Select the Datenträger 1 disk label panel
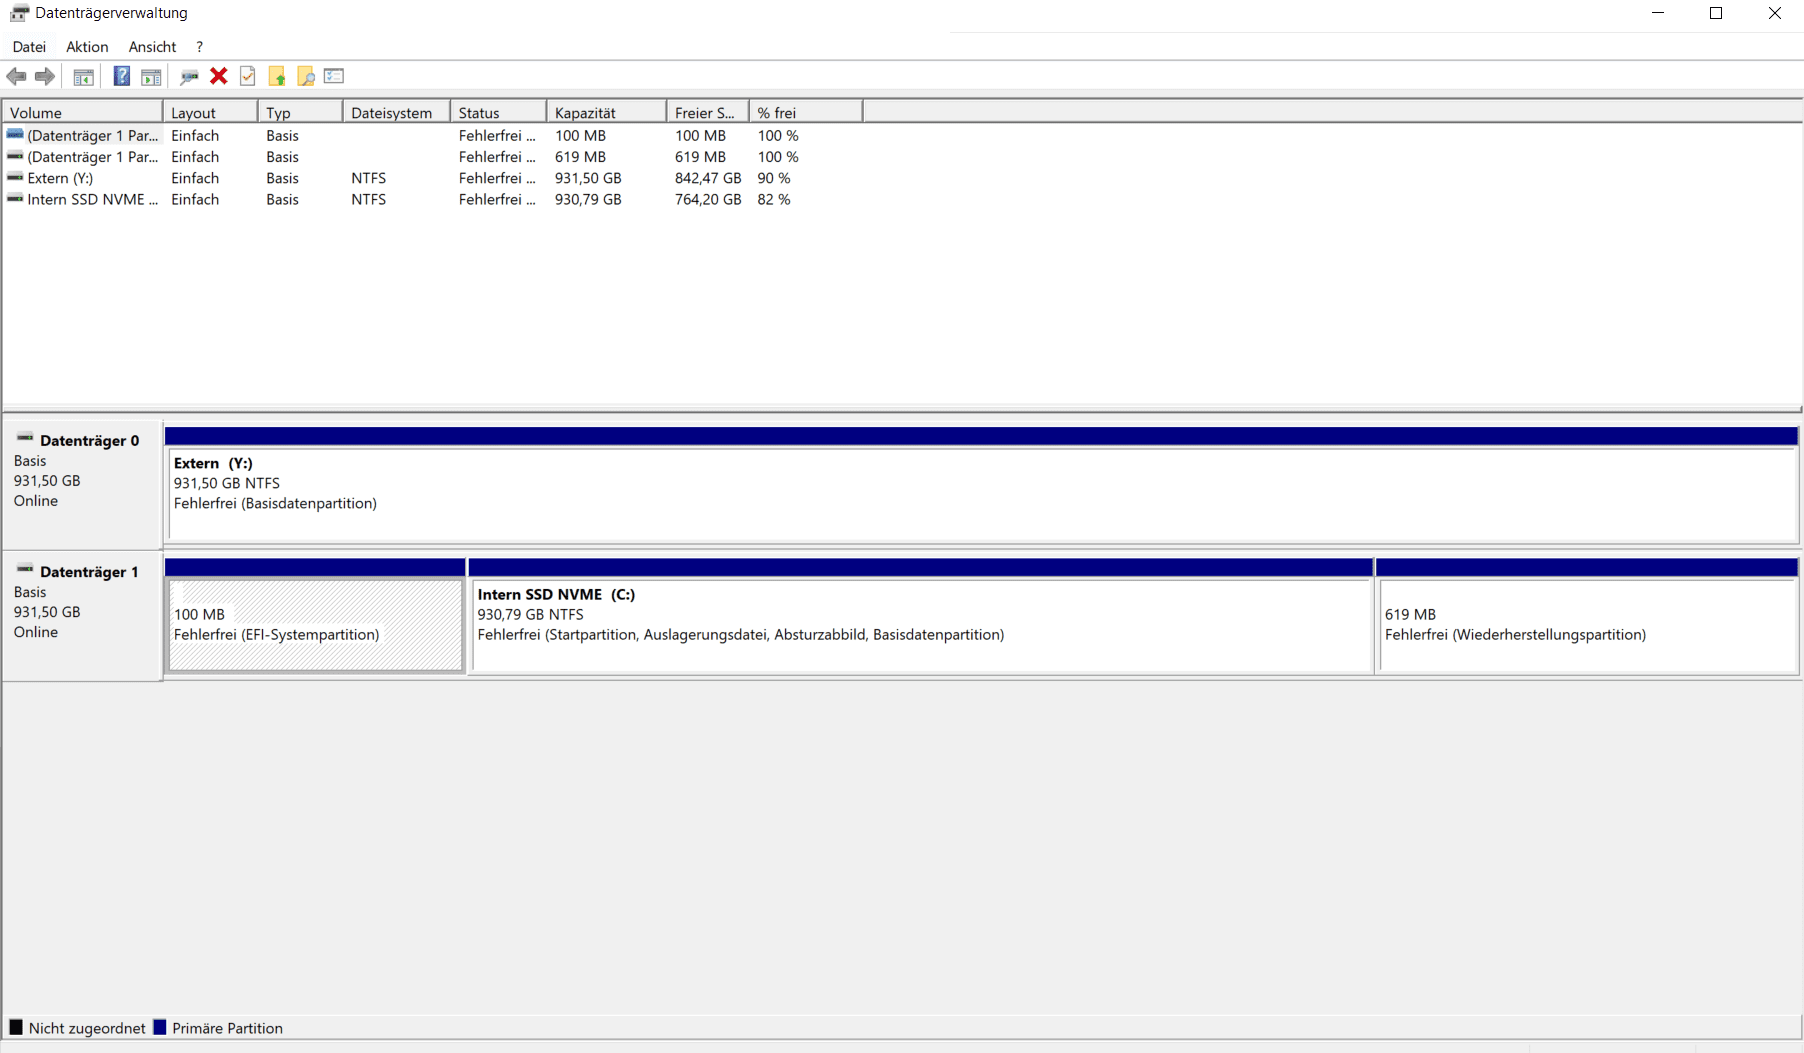1804x1053 pixels. [83, 616]
